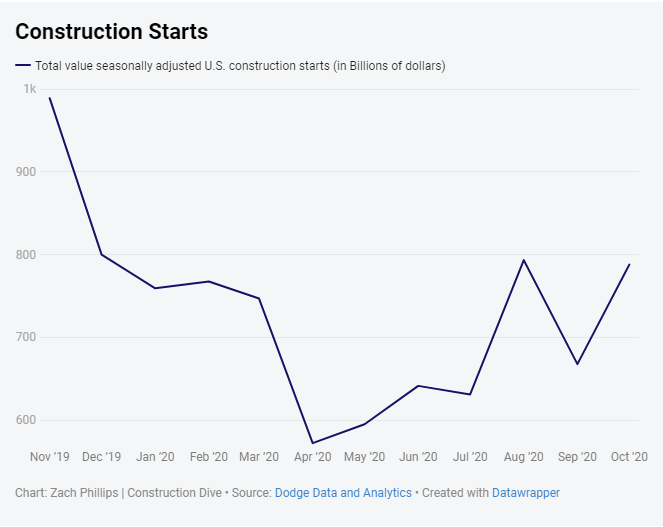Click the Apr '20 lowest point on line
Image resolution: width=663 pixels, height=527 pixels.
click(312, 443)
